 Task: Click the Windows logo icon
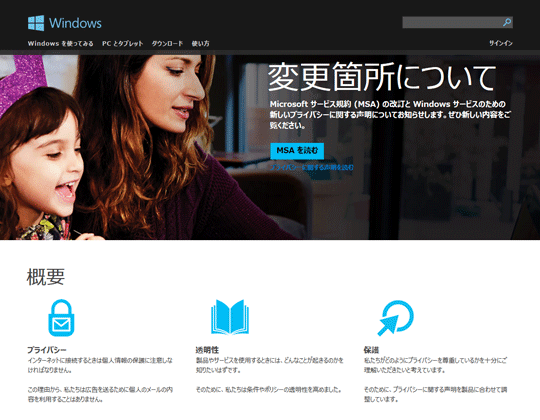click(x=36, y=23)
